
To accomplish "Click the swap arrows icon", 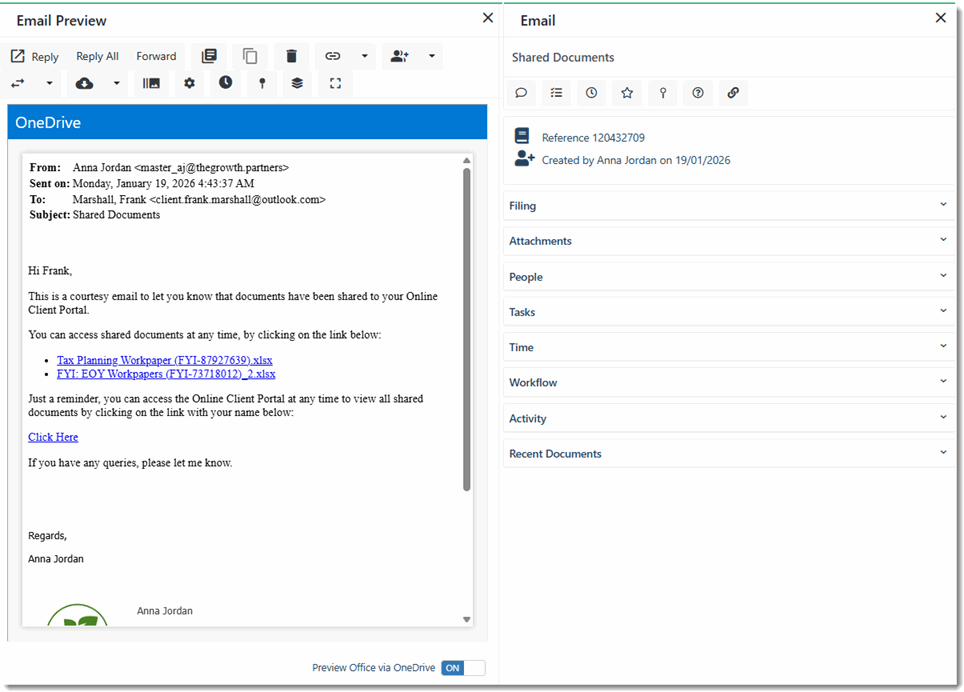I will [x=18, y=83].
